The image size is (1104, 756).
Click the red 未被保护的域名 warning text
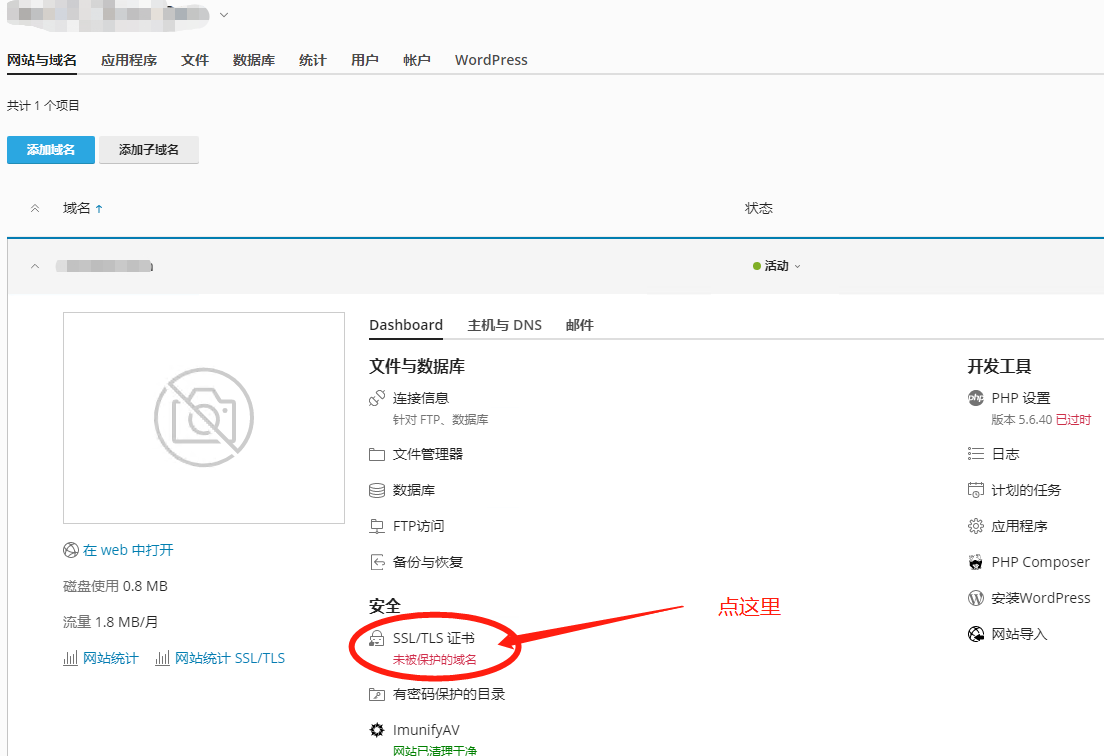point(434,660)
